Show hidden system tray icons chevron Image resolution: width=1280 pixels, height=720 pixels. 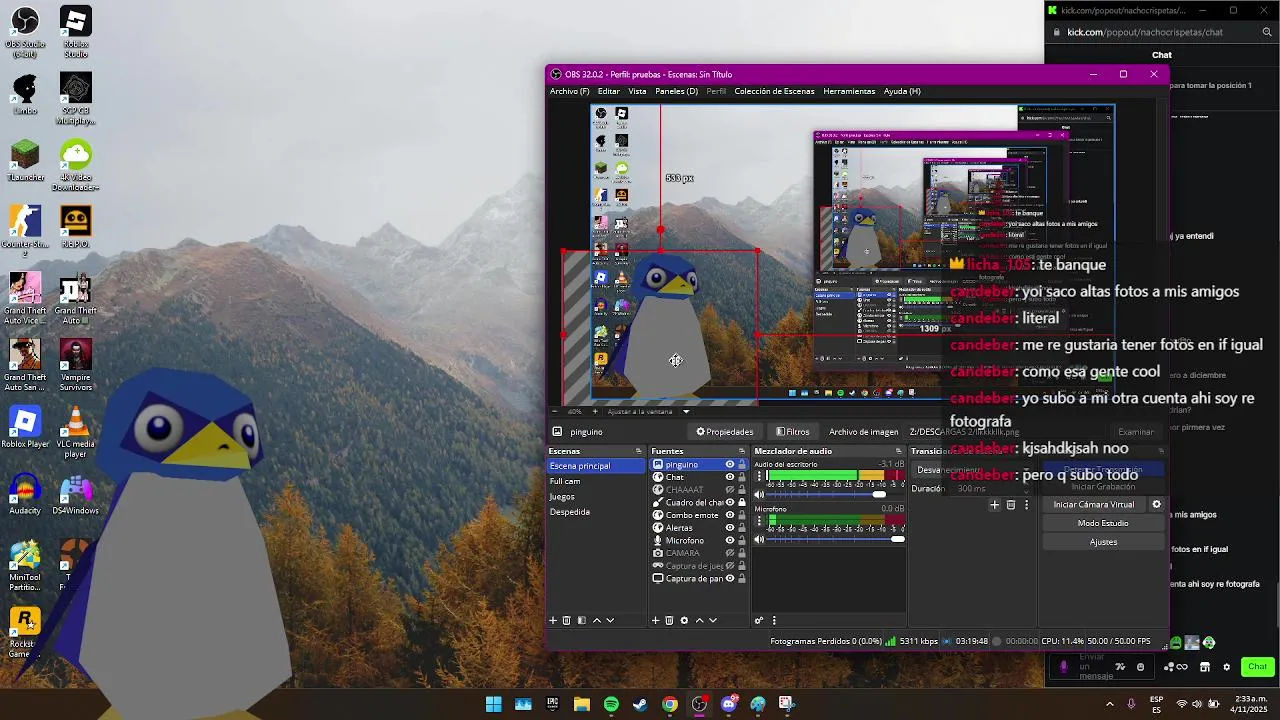(x=1109, y=704)
